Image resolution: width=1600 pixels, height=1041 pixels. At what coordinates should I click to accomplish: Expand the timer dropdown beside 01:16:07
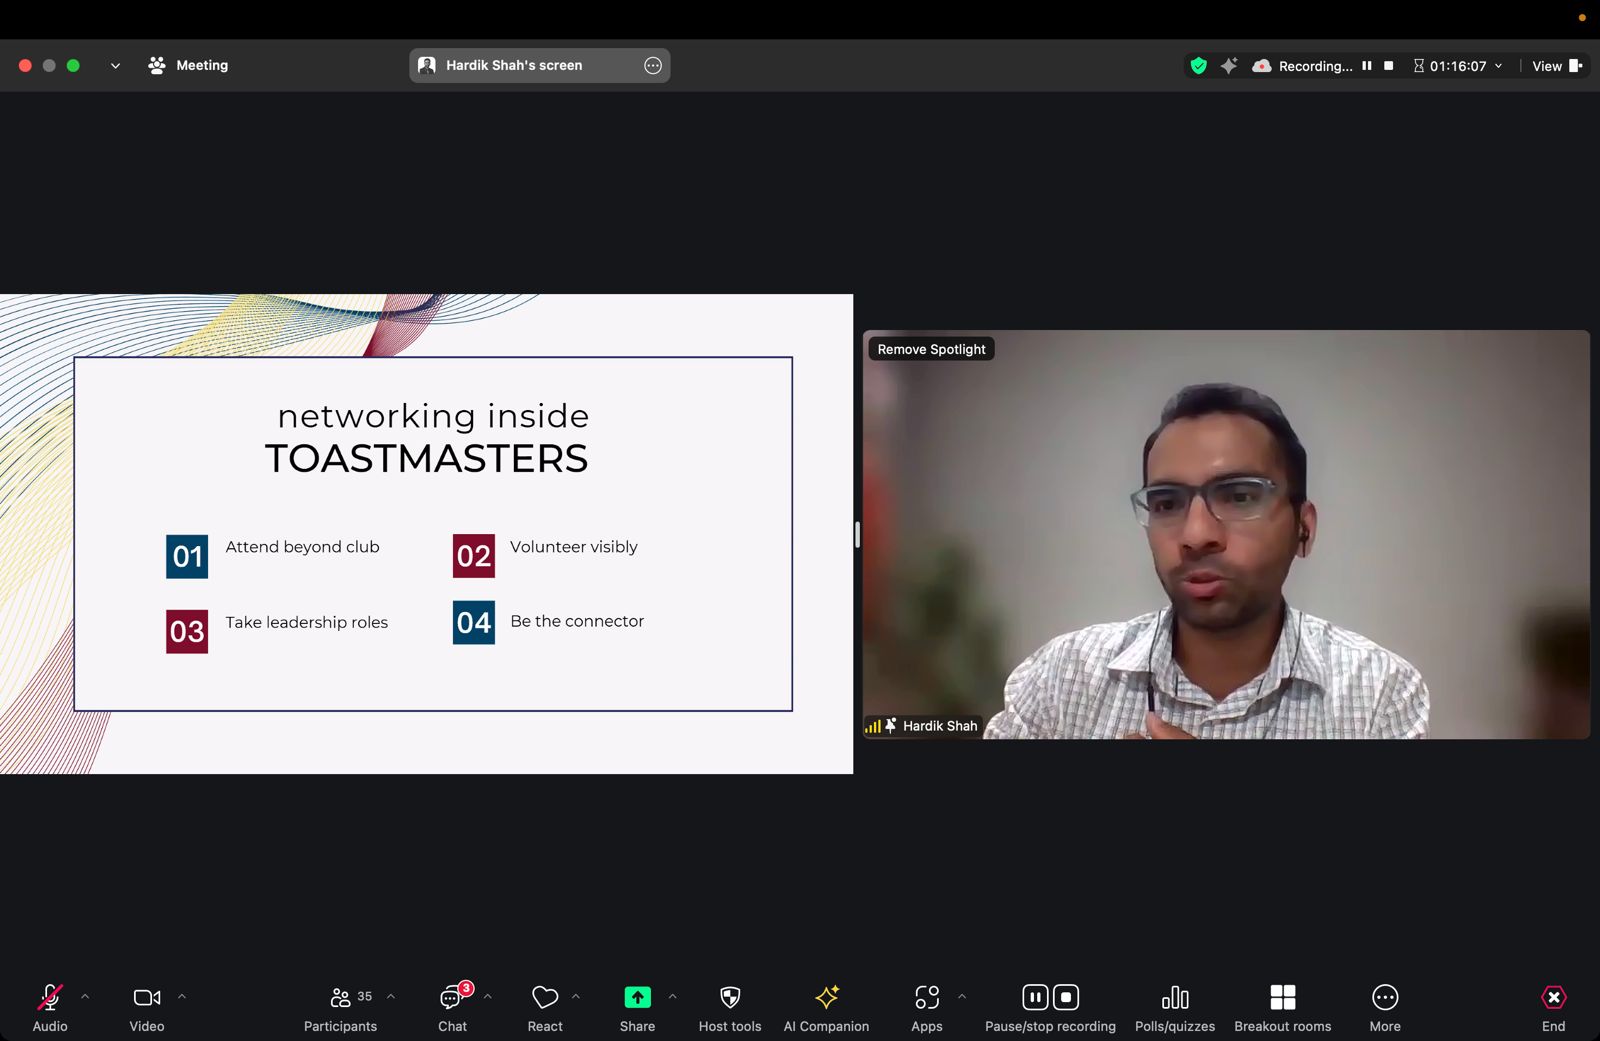(1498, 66)
